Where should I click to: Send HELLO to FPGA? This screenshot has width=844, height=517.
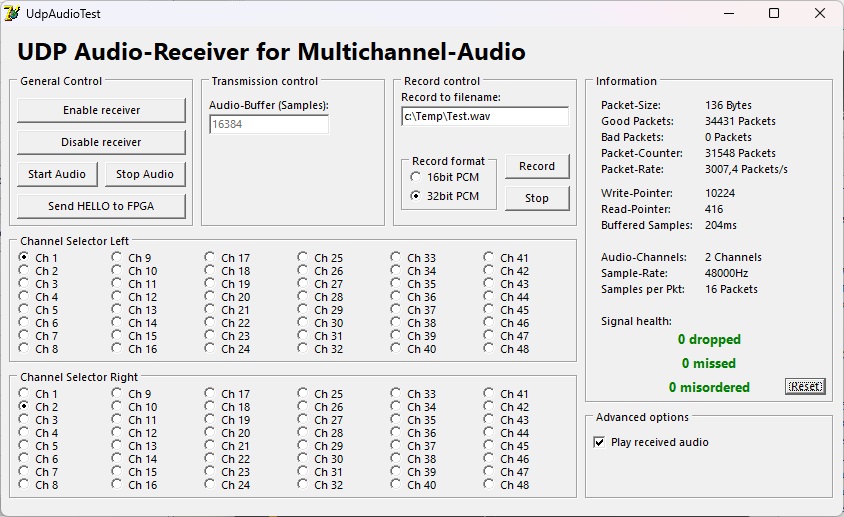101,206
